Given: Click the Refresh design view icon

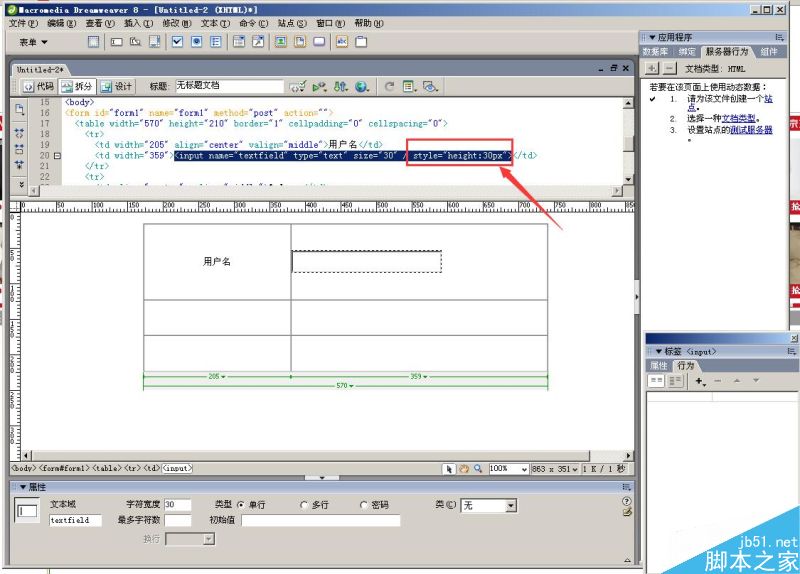Looking at the screenshot, I should click(x=388, y=87).
